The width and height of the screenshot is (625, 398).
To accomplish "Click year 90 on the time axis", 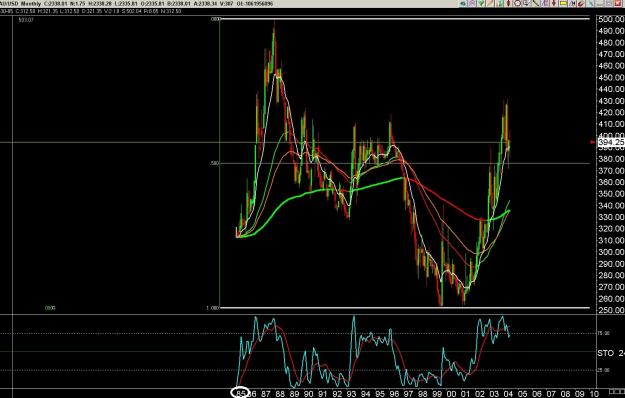I will tap(309, 394).
